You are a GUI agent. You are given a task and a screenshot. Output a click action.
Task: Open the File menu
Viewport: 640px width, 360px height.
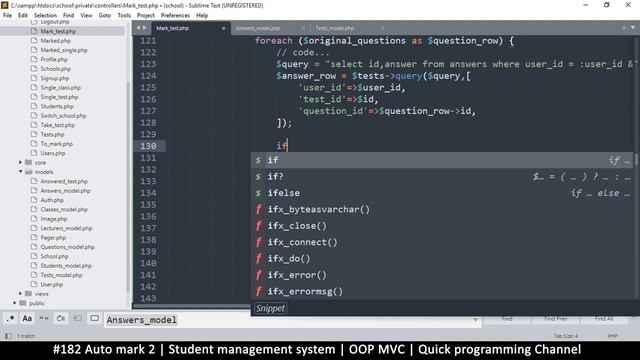coord(7,16)
